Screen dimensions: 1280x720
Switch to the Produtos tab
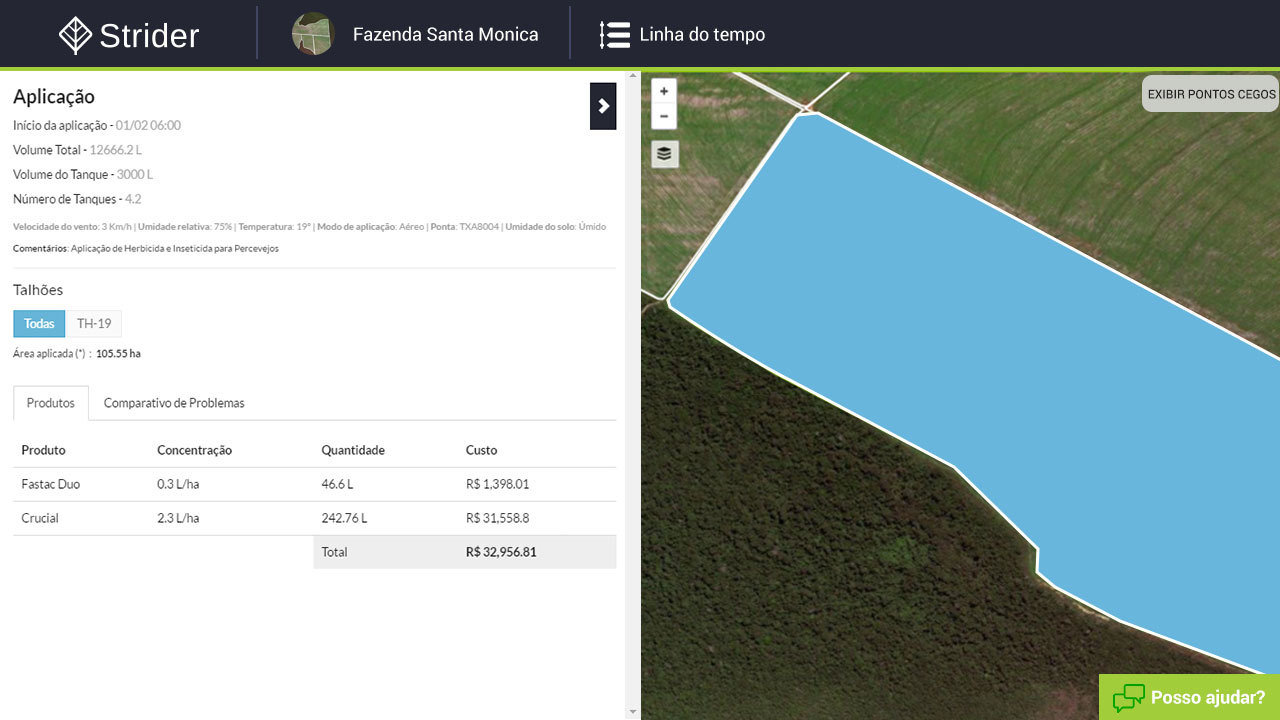click(x=51, y=403)
